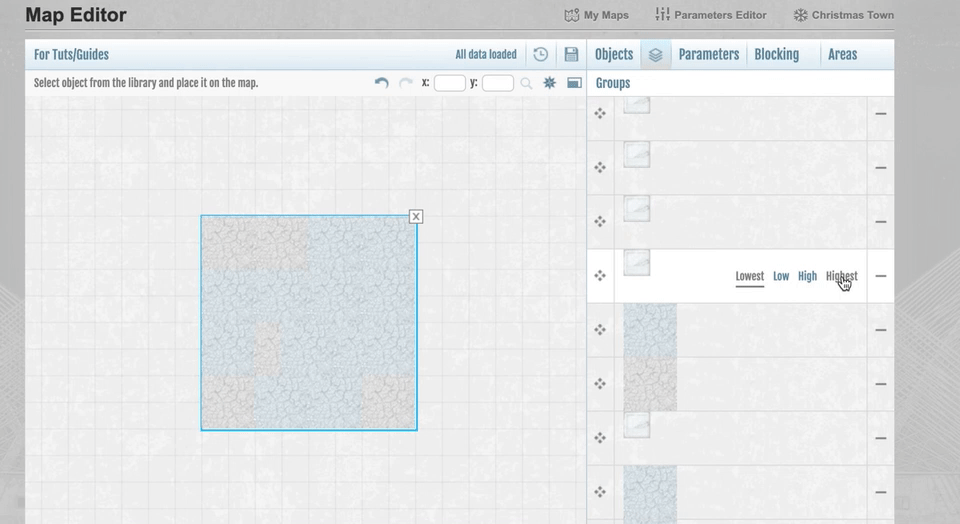Click the magnifier search icon beside y field
This screenshot has height=524, width=960.
tap(526, 83)
